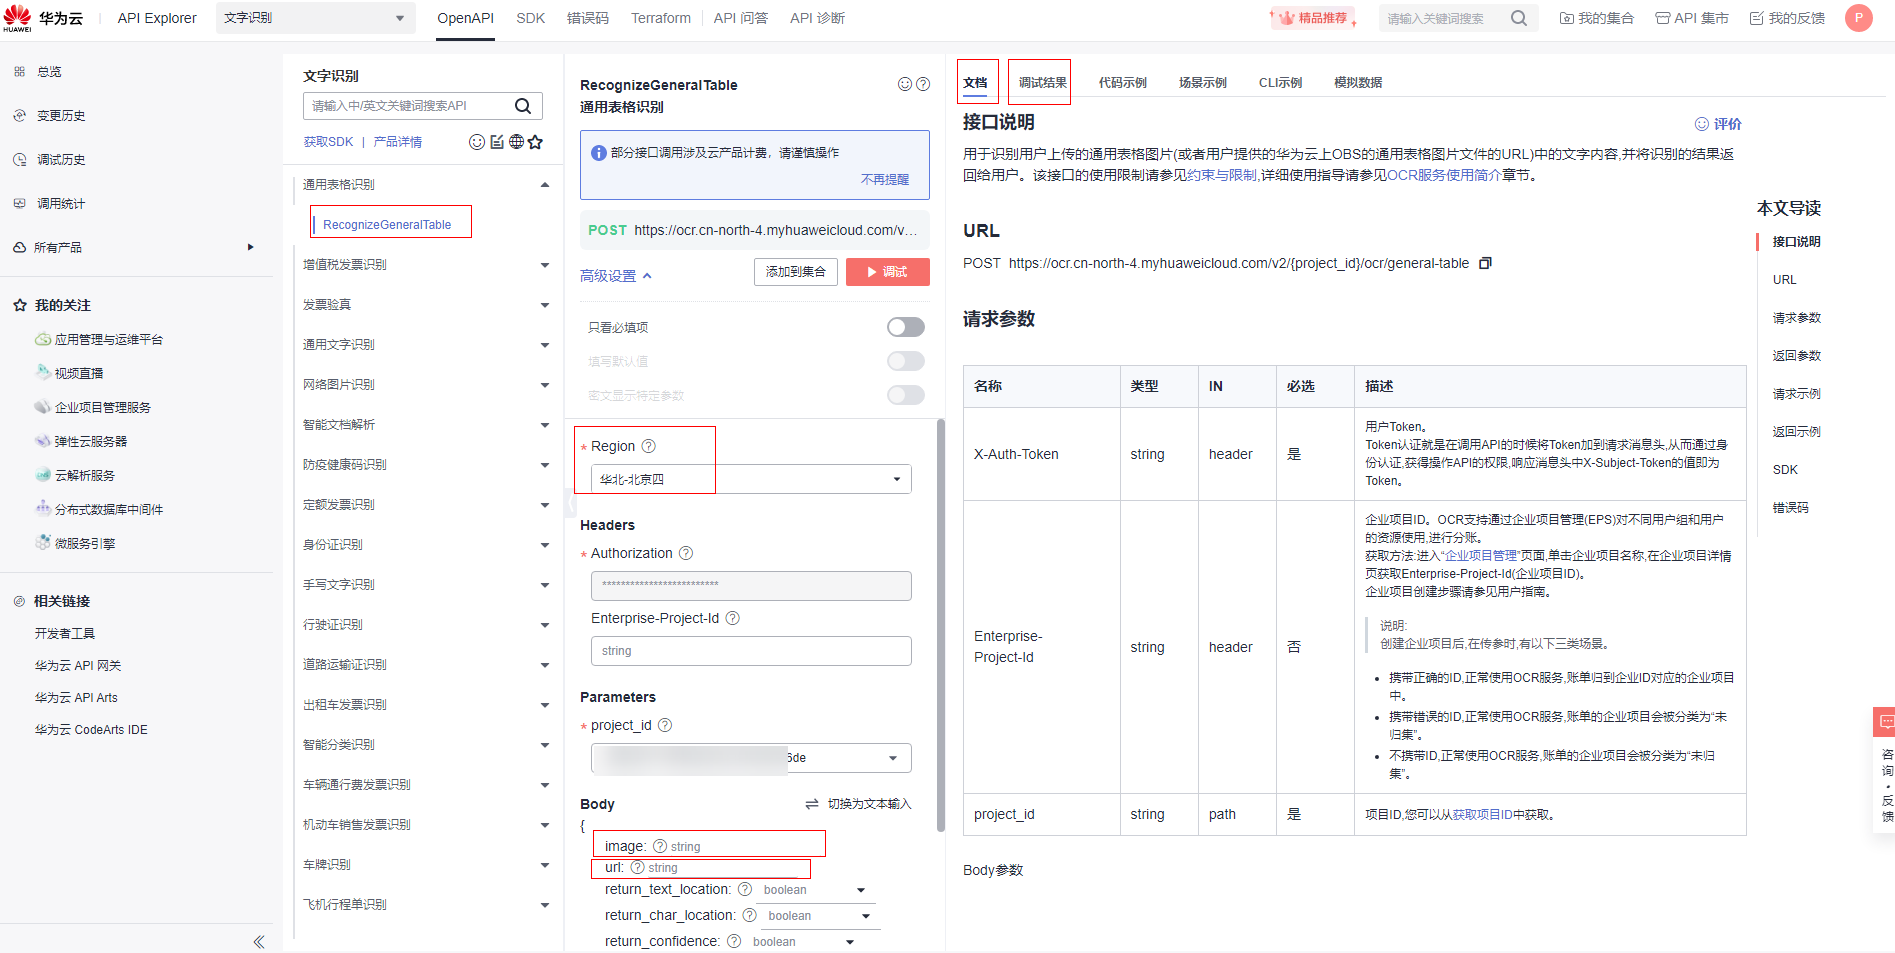This screenshot has width=1895, height=953.
Task: Click smiley feedback icon beside 产品详情
Action: pyautogui.click(x=477, y=142)
